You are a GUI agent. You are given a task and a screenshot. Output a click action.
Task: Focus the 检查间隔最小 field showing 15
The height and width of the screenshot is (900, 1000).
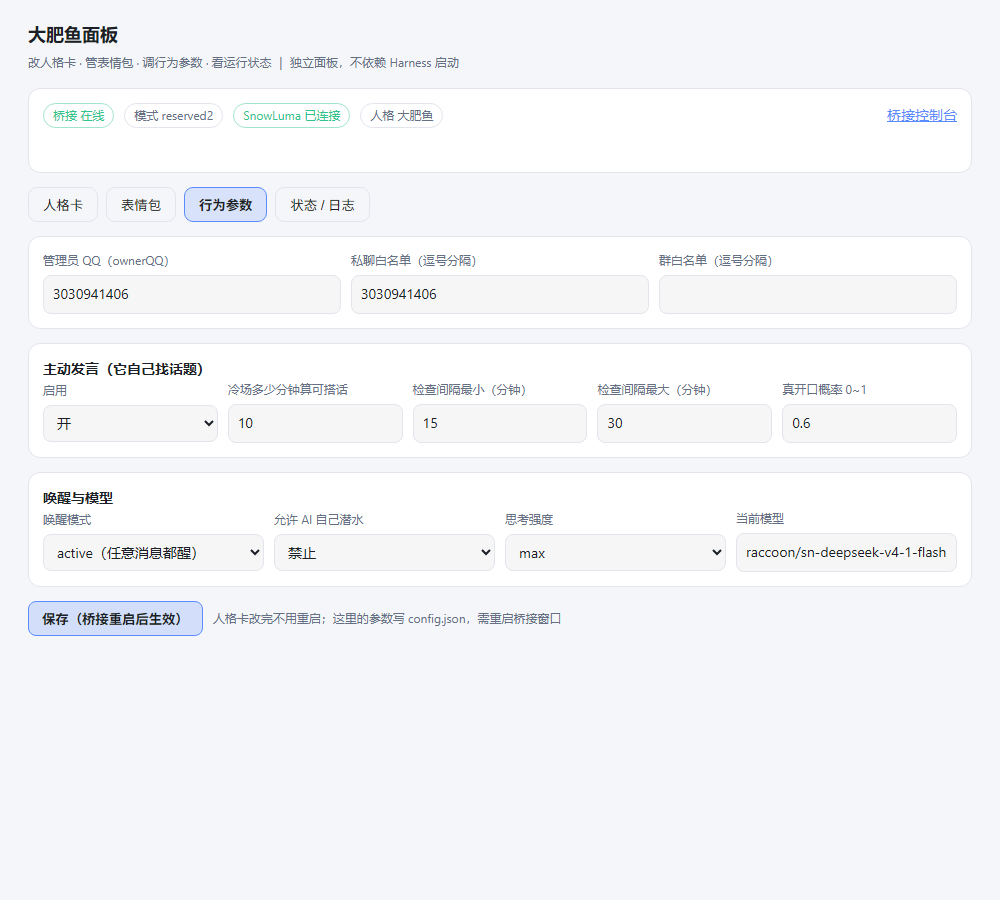[499, 424]
